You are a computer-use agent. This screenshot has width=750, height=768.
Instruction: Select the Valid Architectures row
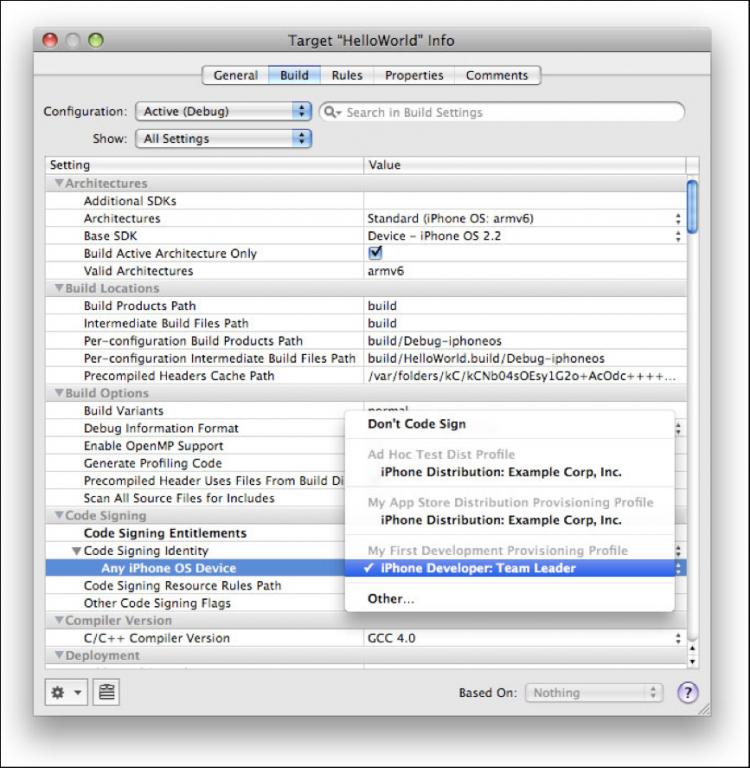(x=366, y=271)
